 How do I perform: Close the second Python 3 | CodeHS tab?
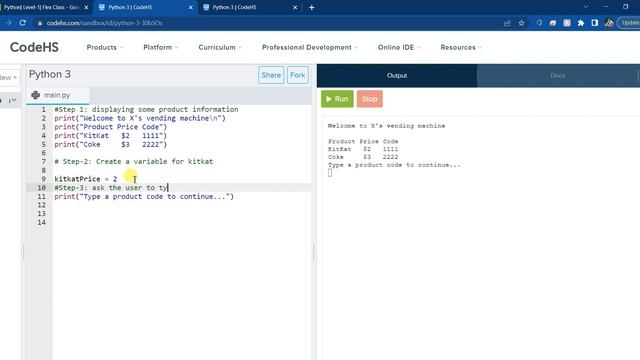pyautogui.click(x=295, y=7)
